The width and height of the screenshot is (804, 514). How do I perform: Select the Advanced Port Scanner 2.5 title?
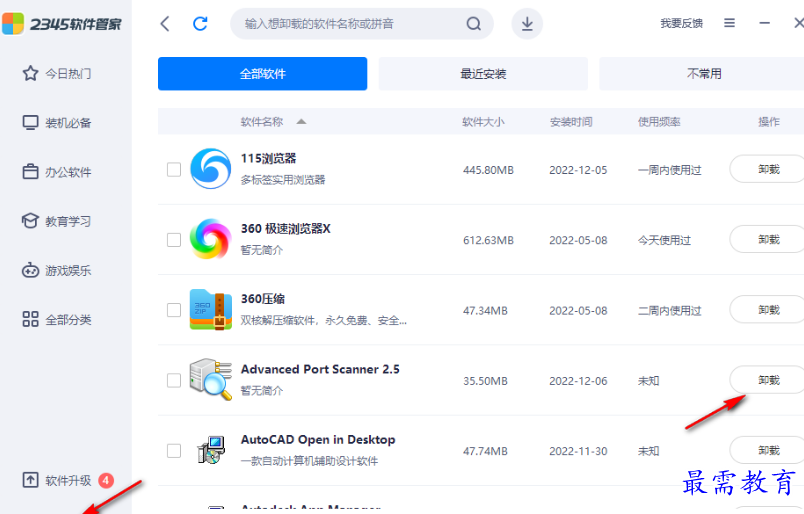(x=320, y=369)
